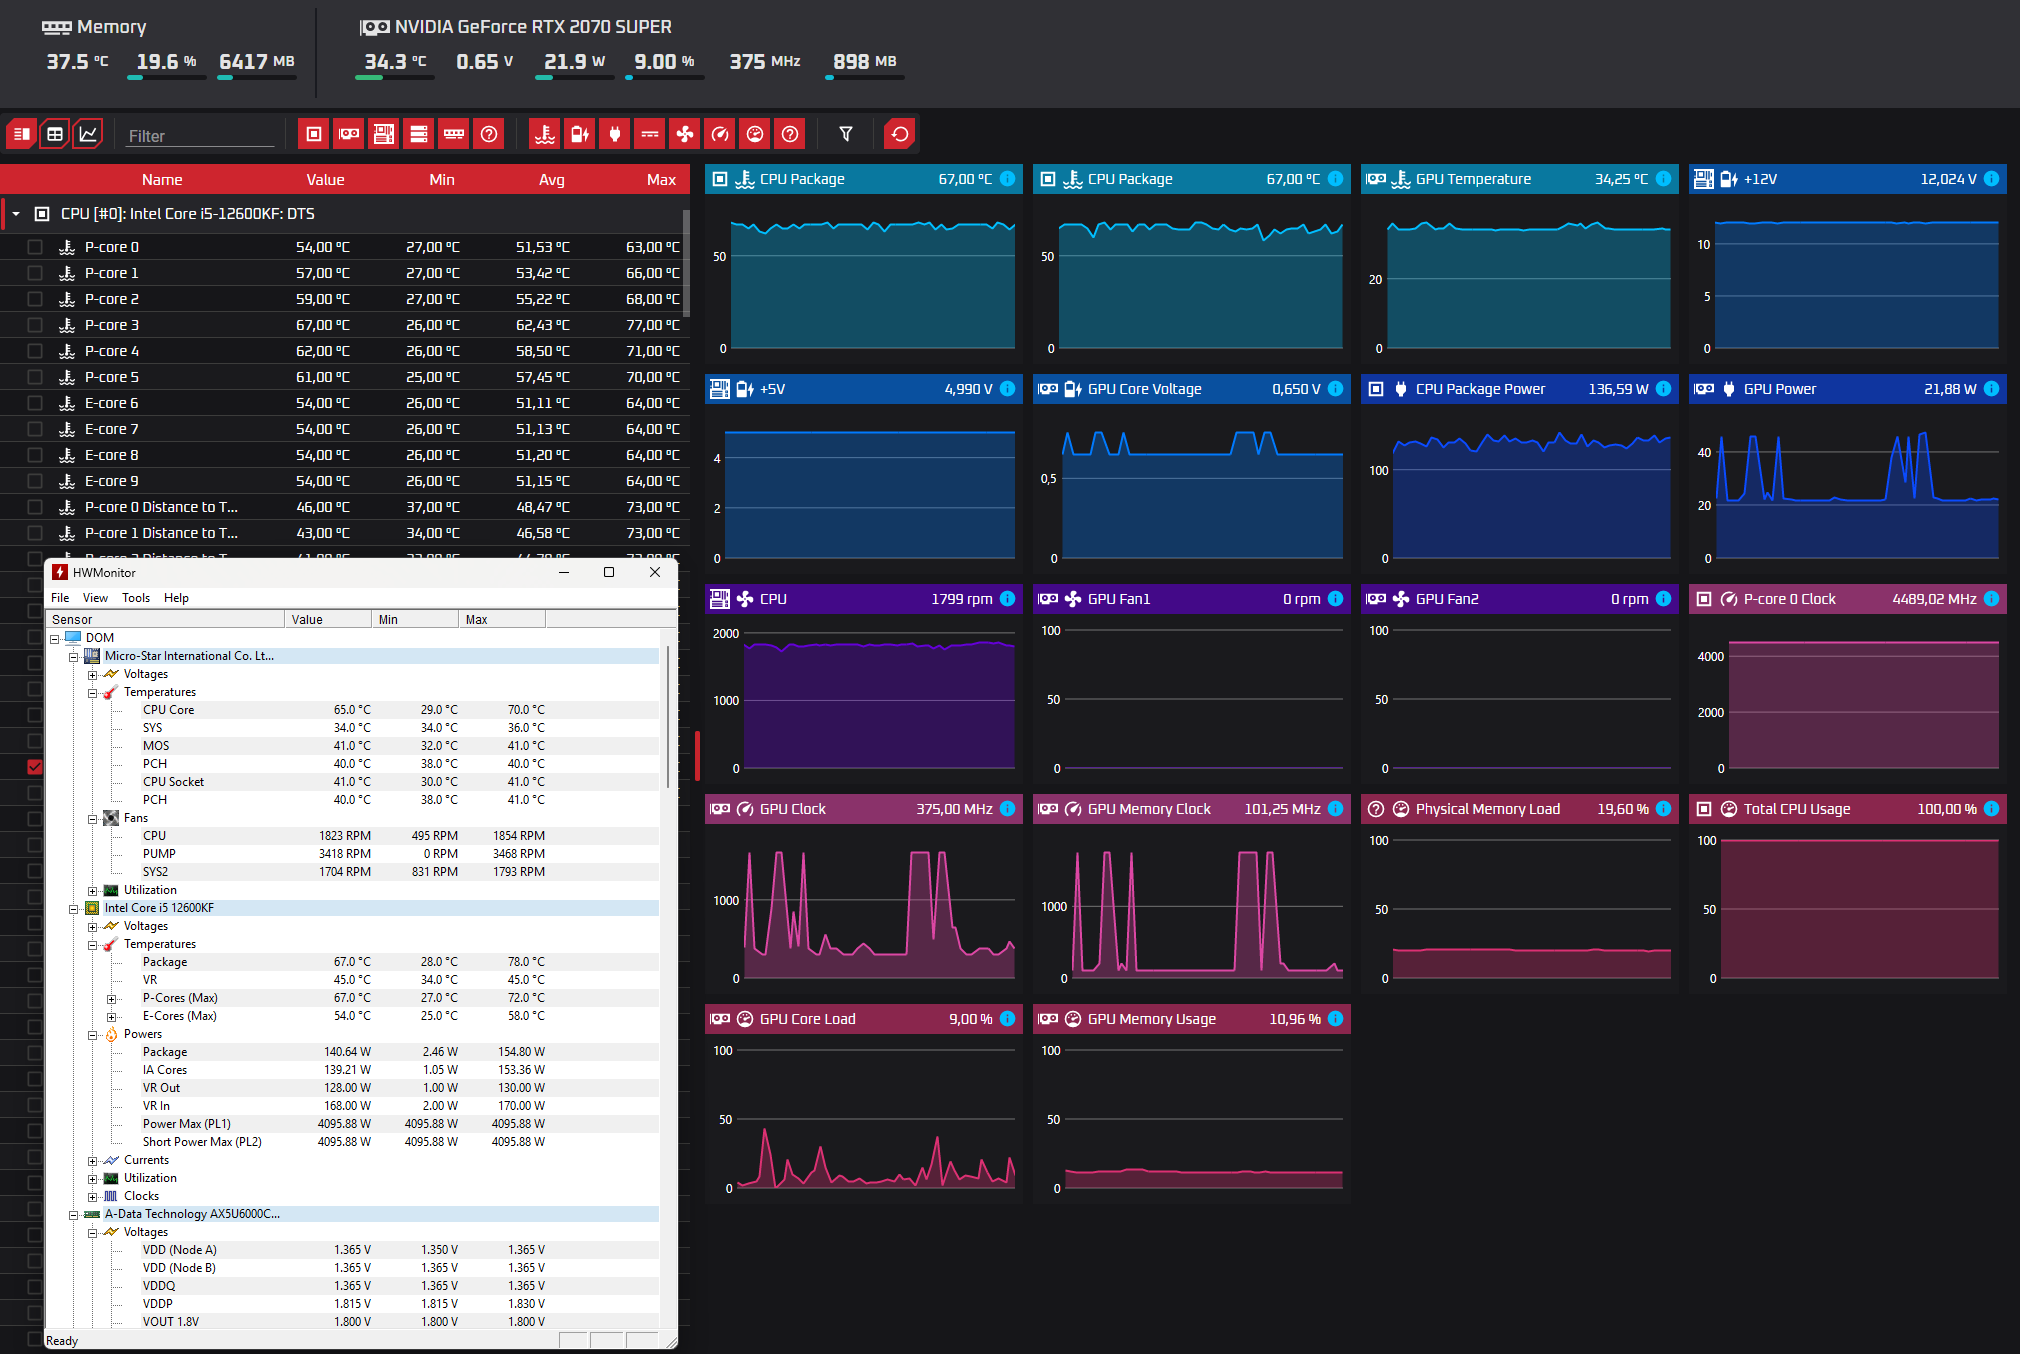Tick the E-core 6 row checkbox
This screenshot has height=1354, width=2020.
(35, 403)
